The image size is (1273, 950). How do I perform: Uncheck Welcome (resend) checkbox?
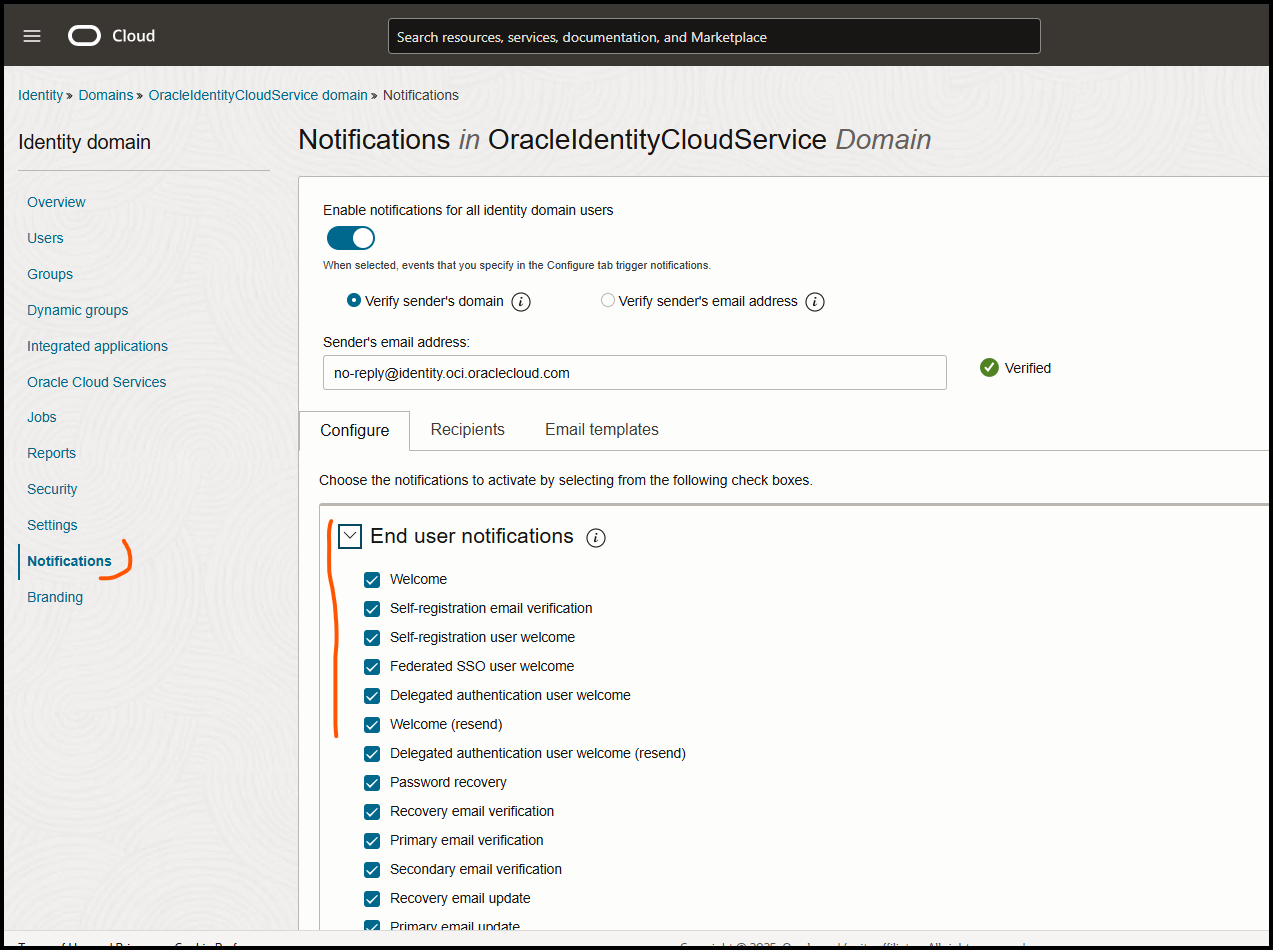[x=372, y=725]
